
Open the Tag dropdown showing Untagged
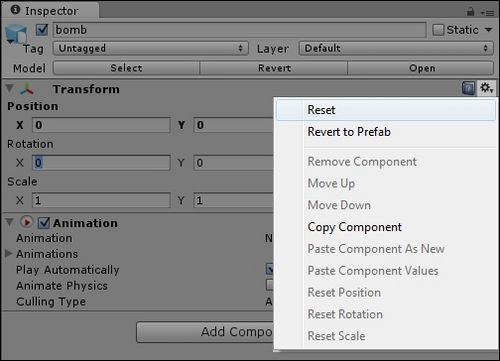151,48
